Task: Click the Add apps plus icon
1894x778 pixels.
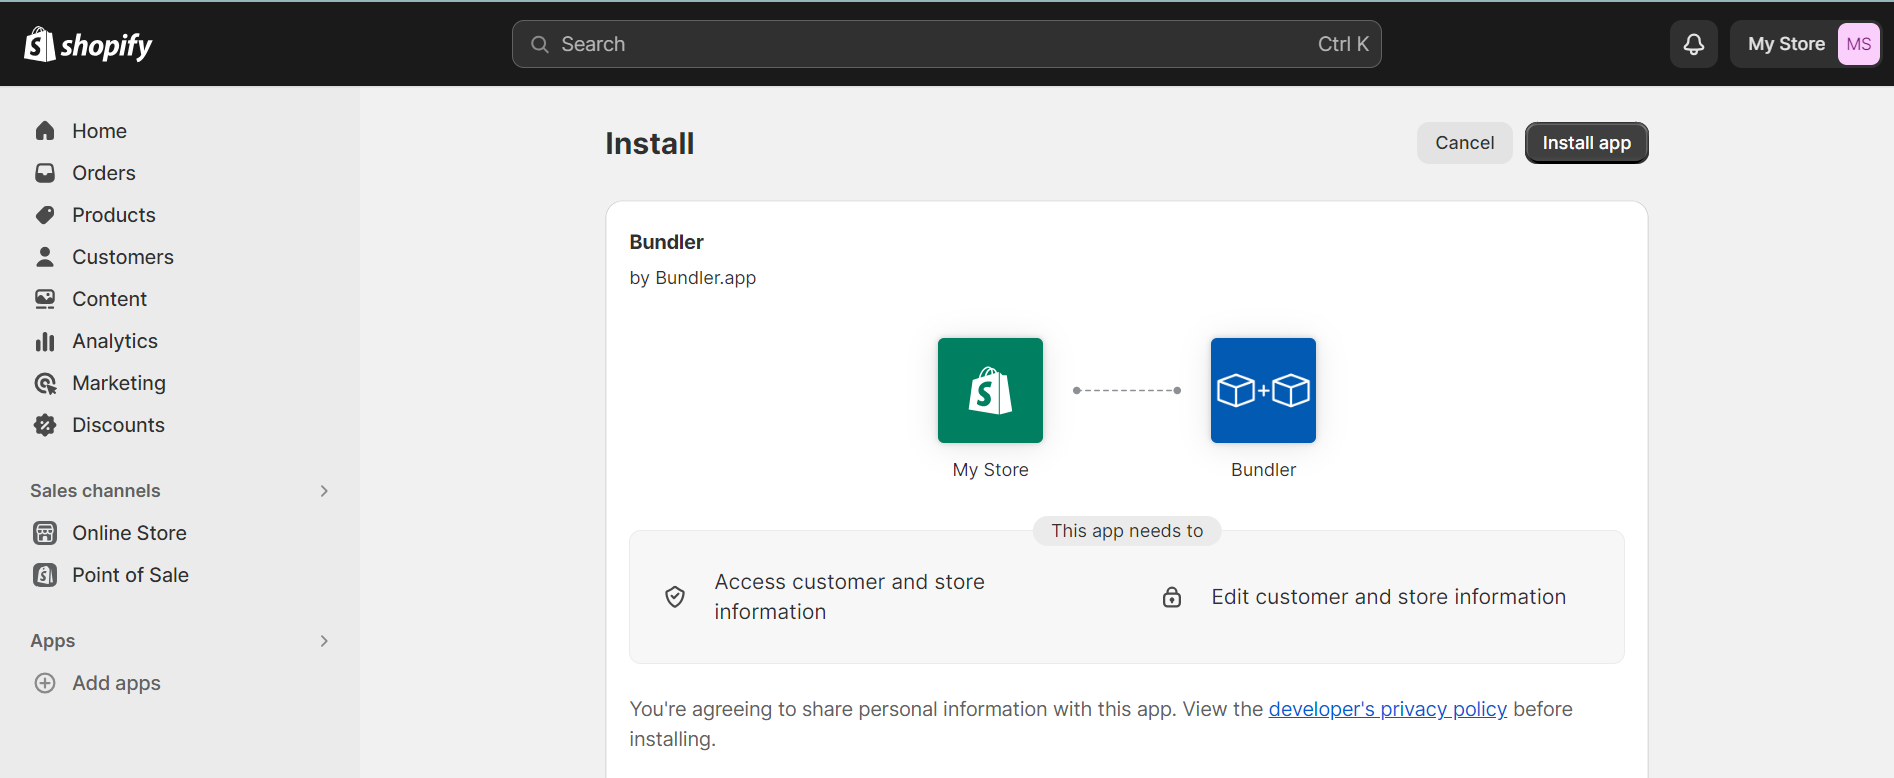Action: pyautogui.click(x=45, y=683)
